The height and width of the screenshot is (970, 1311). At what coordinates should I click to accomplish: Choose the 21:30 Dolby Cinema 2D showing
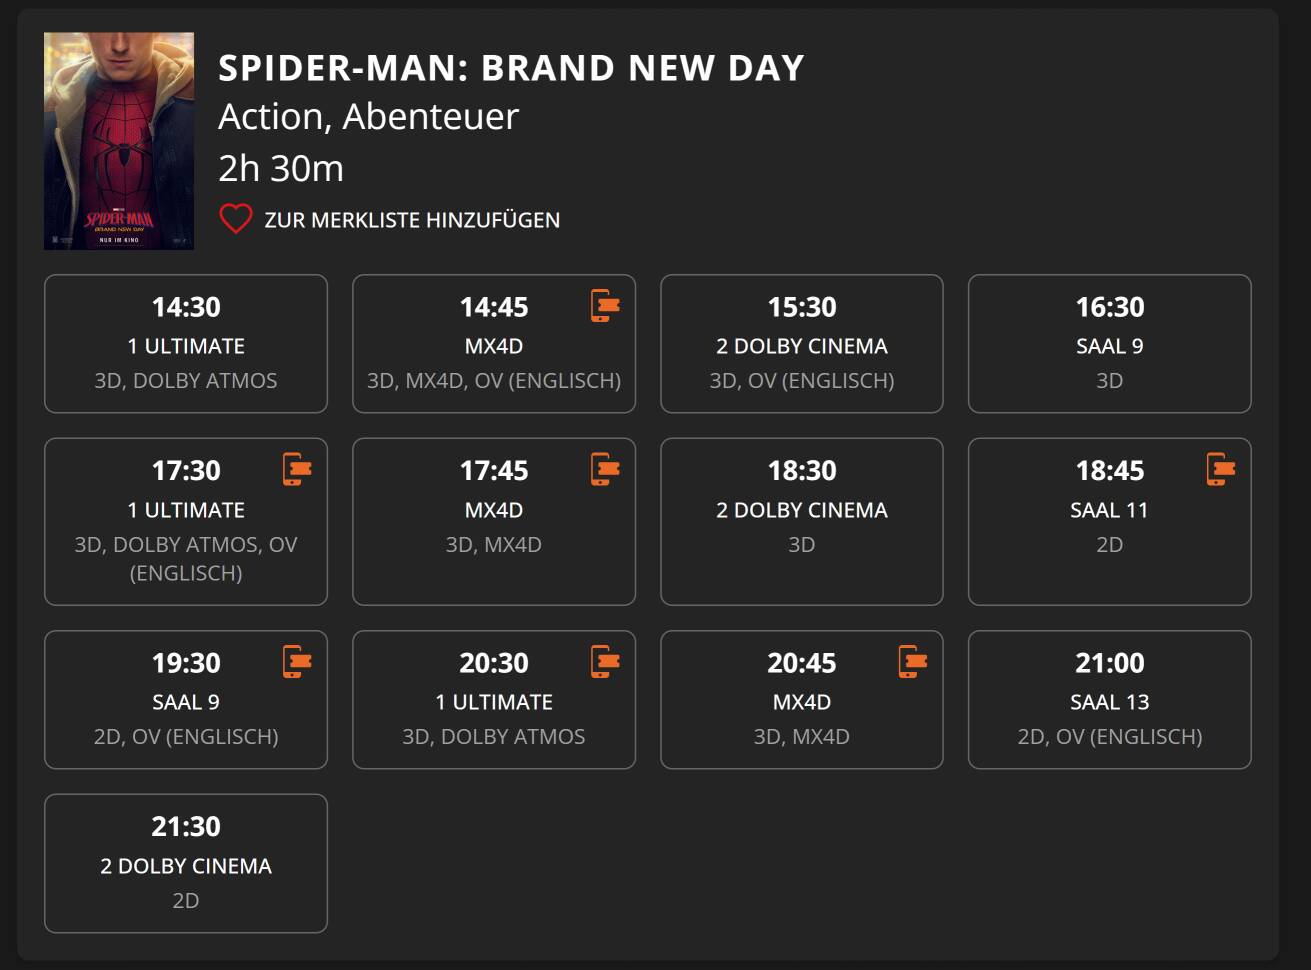pos(186,863)
